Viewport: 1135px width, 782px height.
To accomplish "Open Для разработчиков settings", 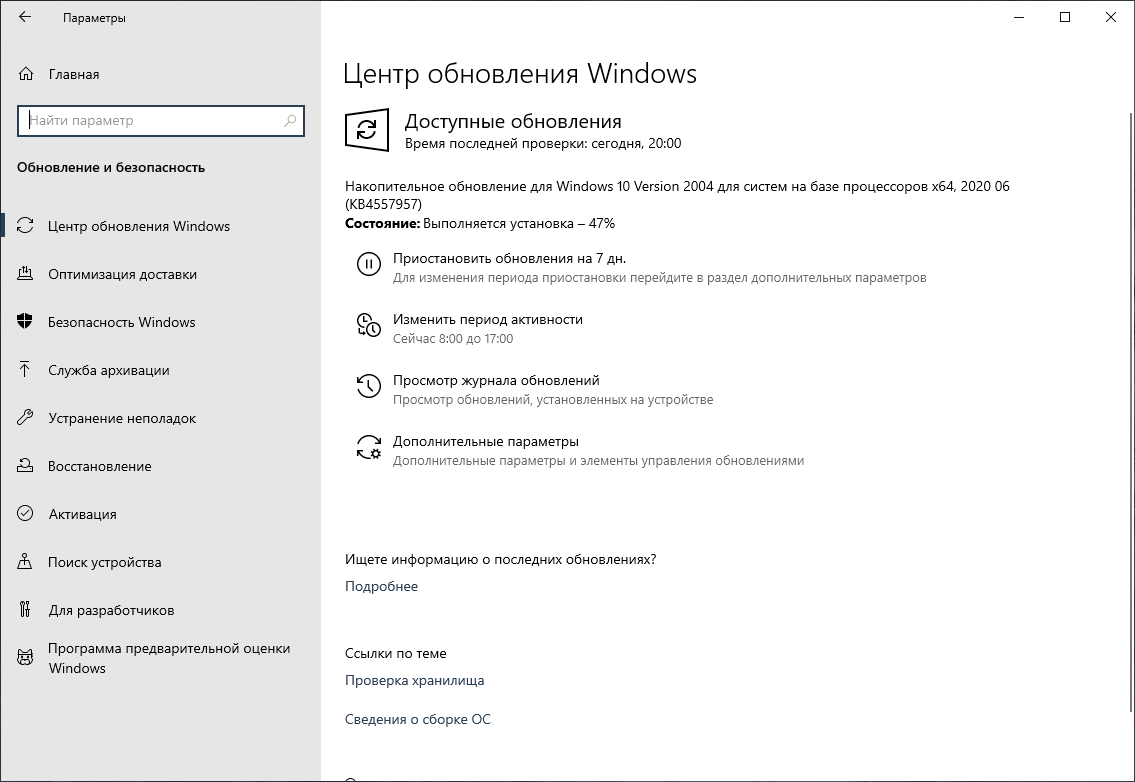I will click(110, 610).
